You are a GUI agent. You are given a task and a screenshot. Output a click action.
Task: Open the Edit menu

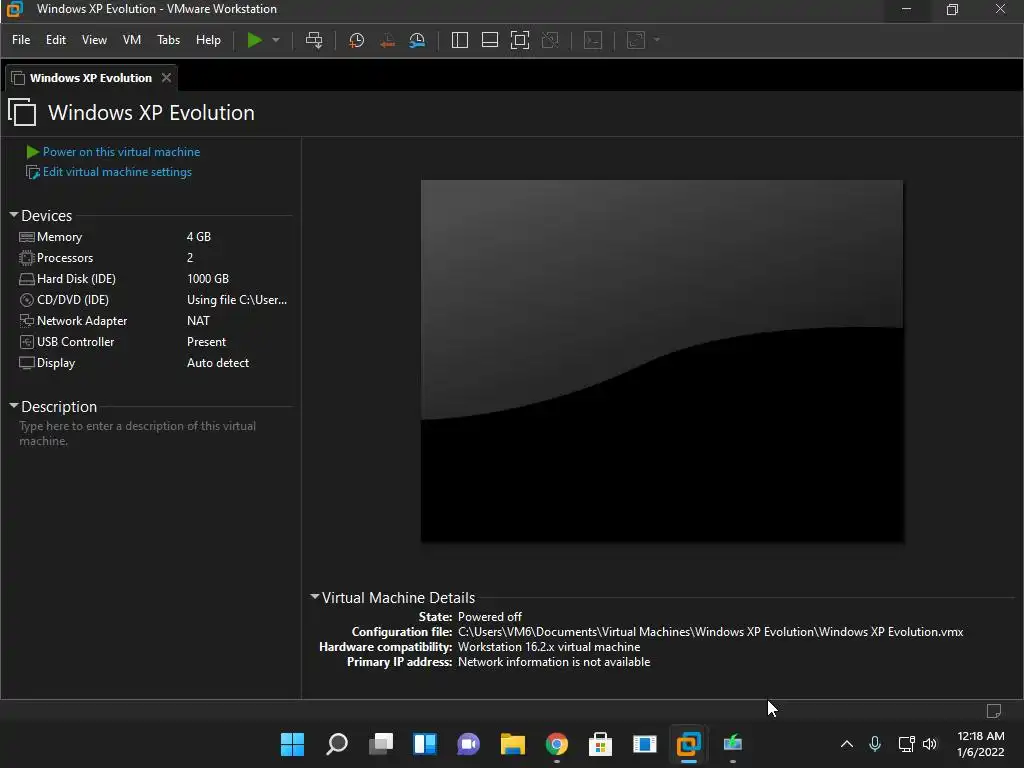tap(56, 40)
